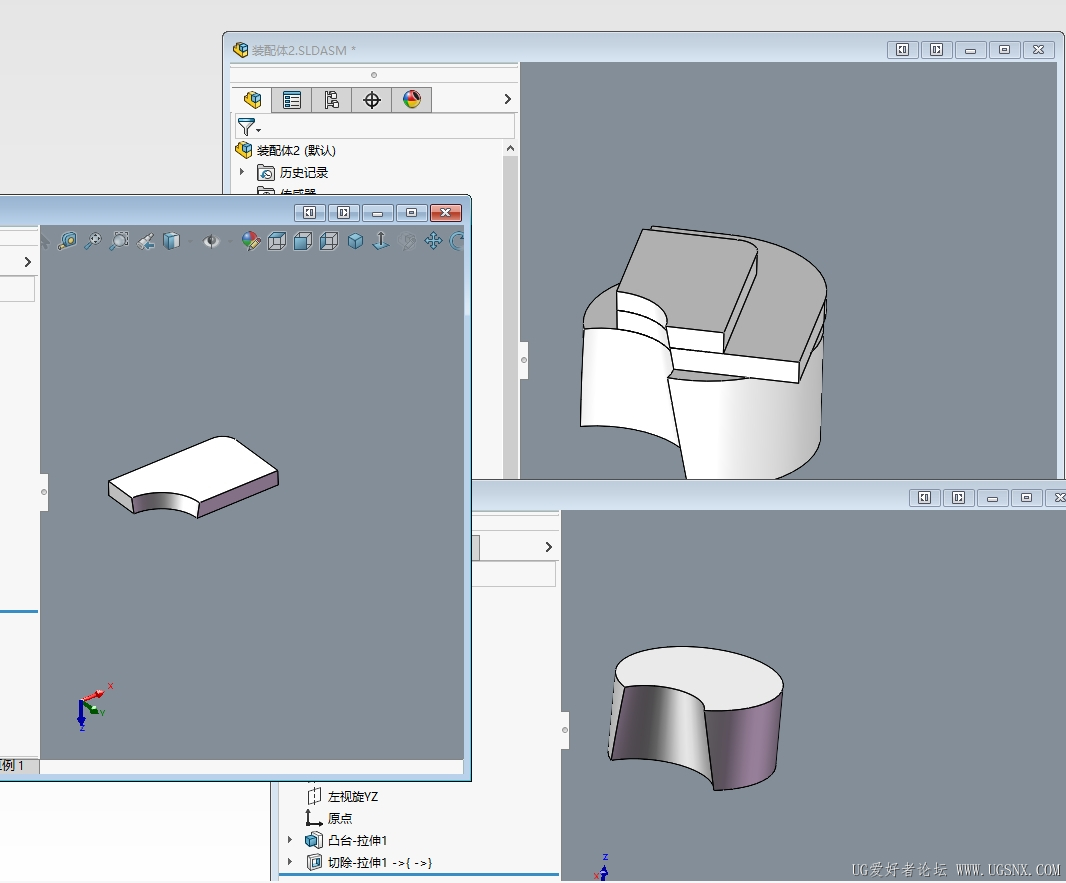The height and width of the screenshot is (883, 1066).
Task: Expand the 凸台-拉伸1 feature
Action: point(291,840)
